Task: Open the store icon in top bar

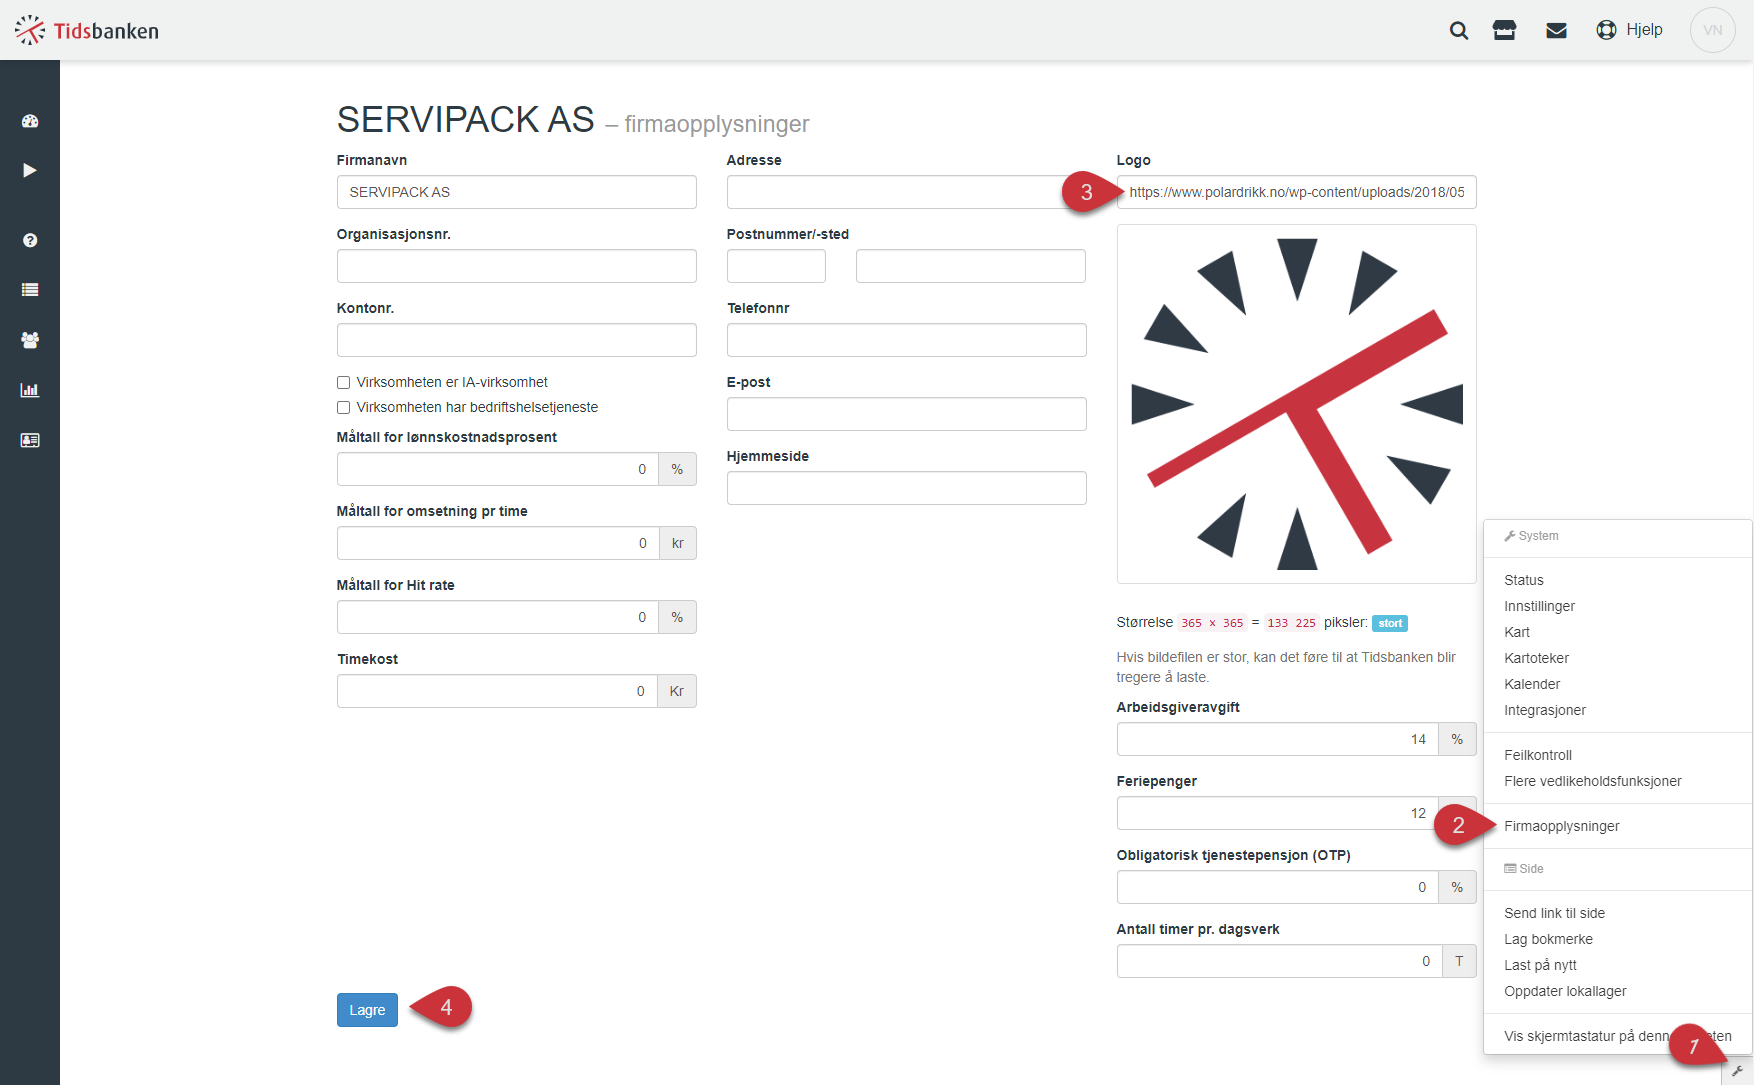Action: pos(1505,30)
